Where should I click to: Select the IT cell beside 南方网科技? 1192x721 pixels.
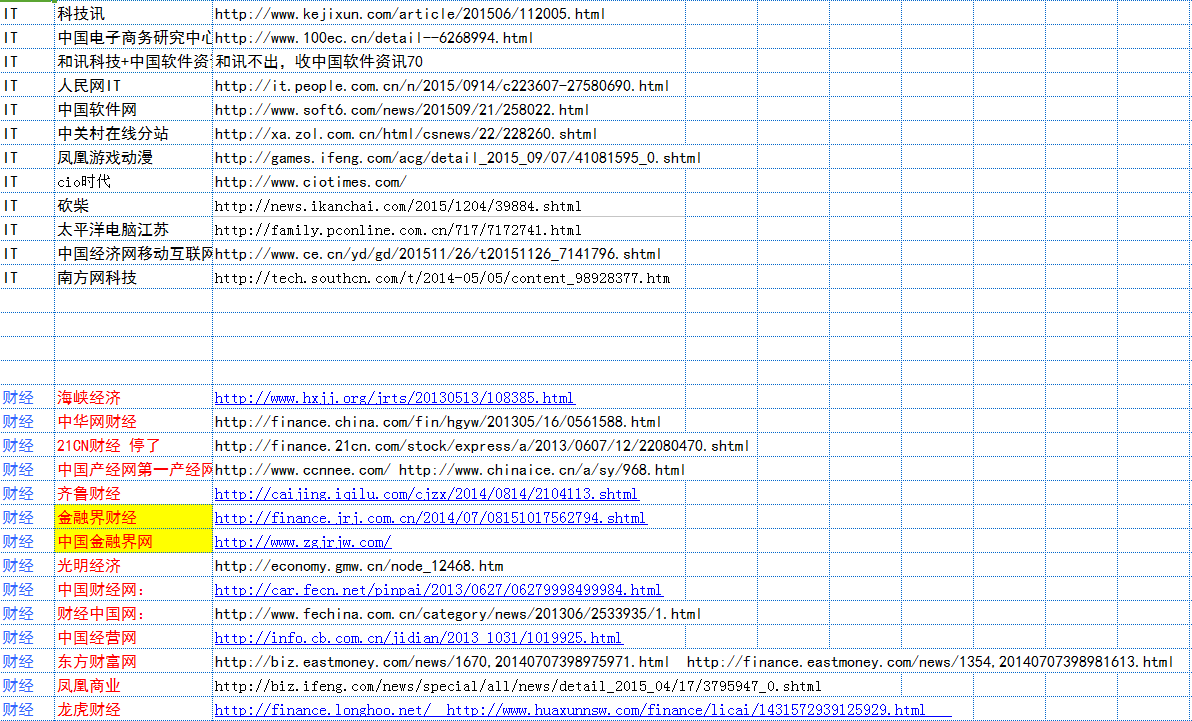click(27, 278)
